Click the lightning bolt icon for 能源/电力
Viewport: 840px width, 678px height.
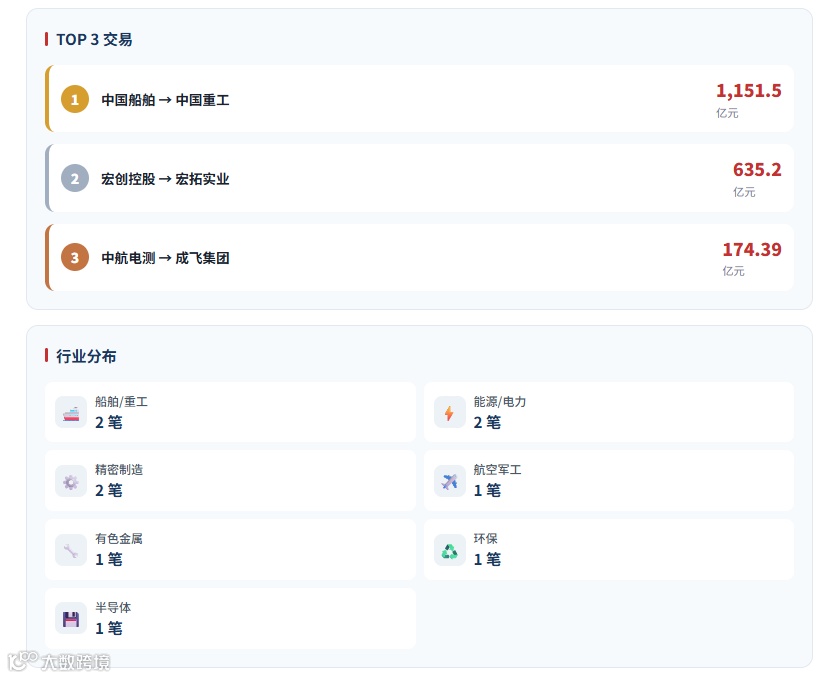coord(449,412)
